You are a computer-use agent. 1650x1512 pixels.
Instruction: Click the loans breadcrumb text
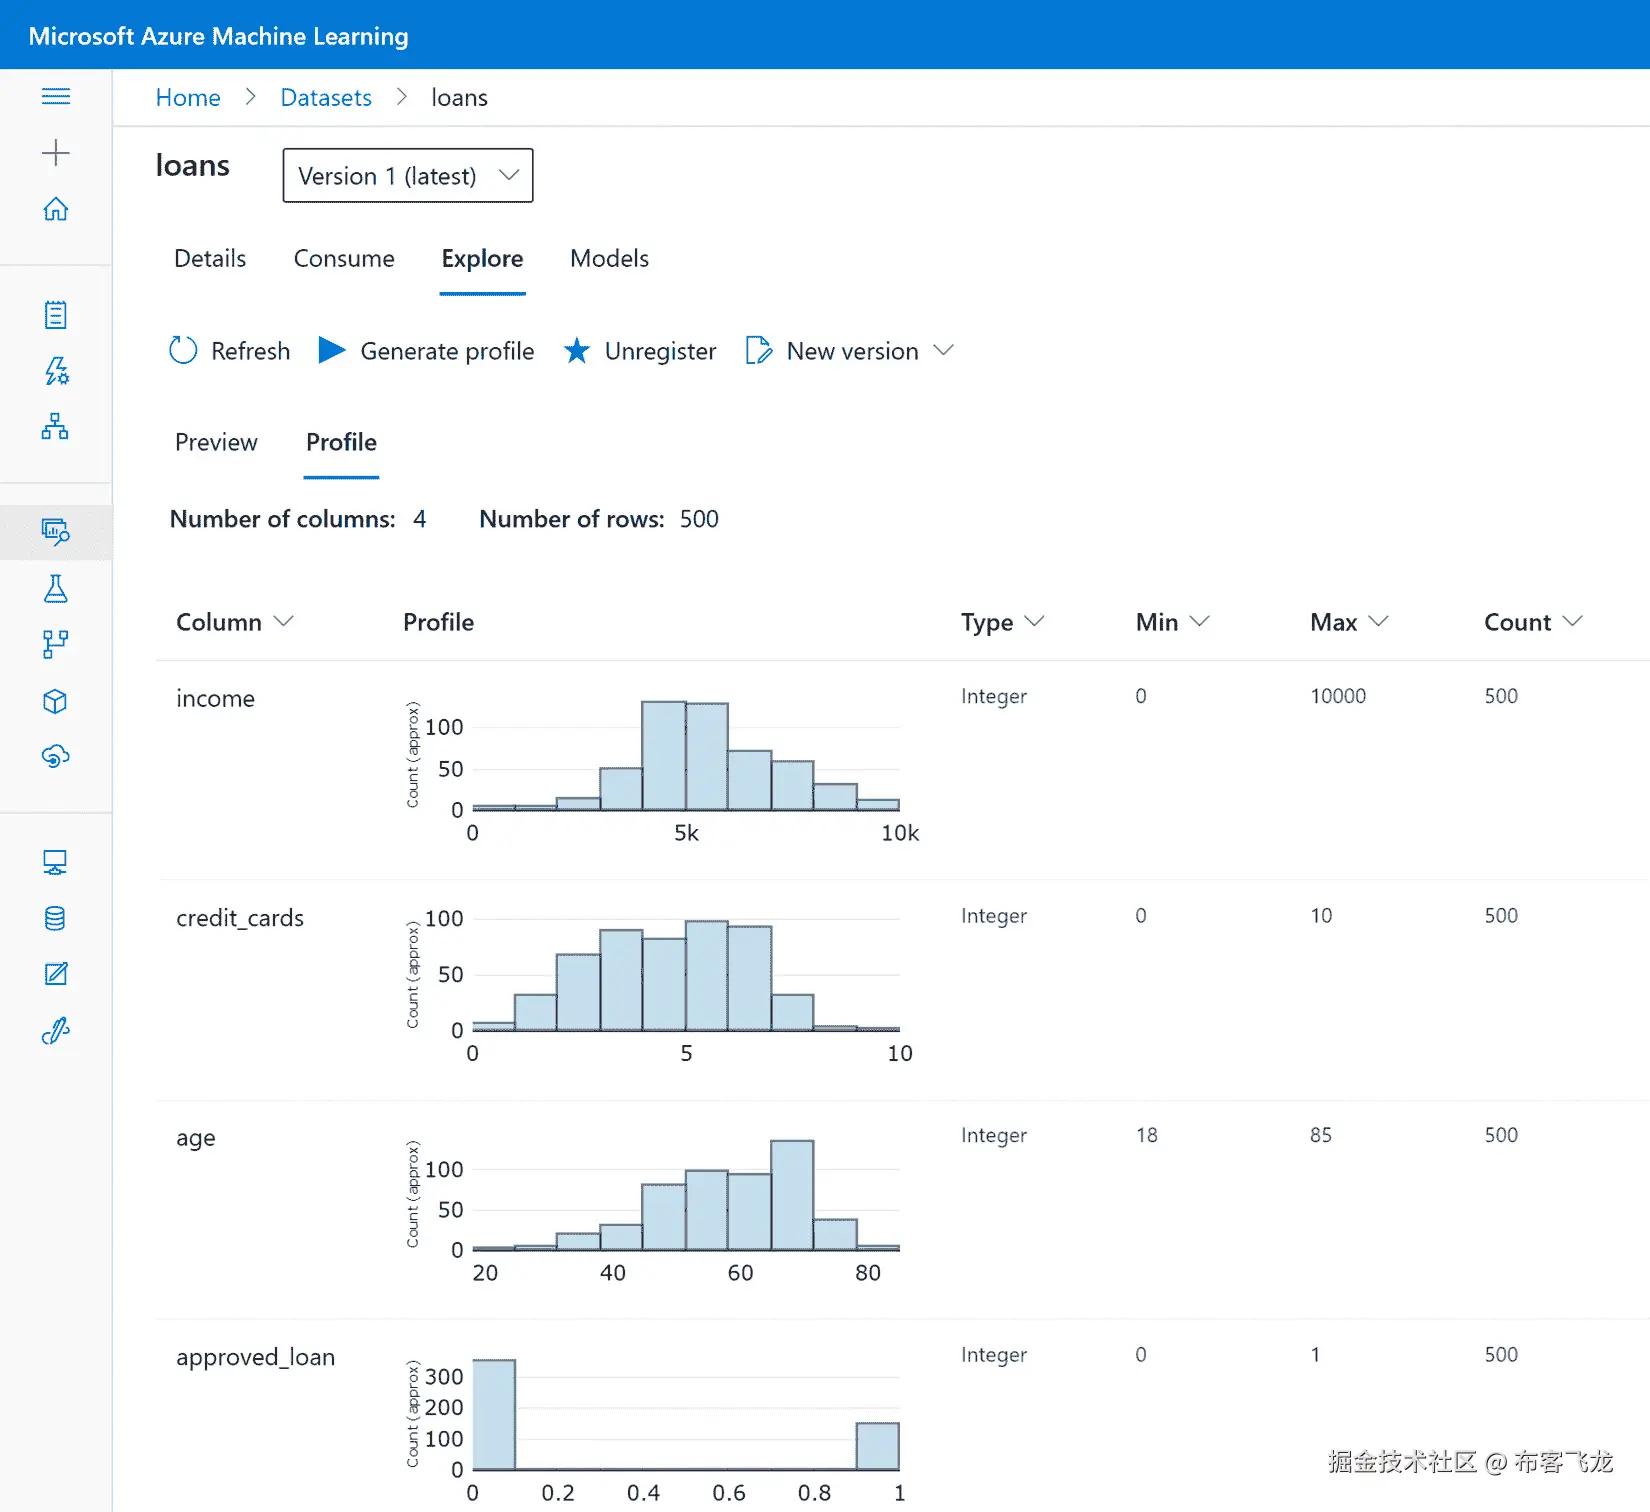coord(459,98)
